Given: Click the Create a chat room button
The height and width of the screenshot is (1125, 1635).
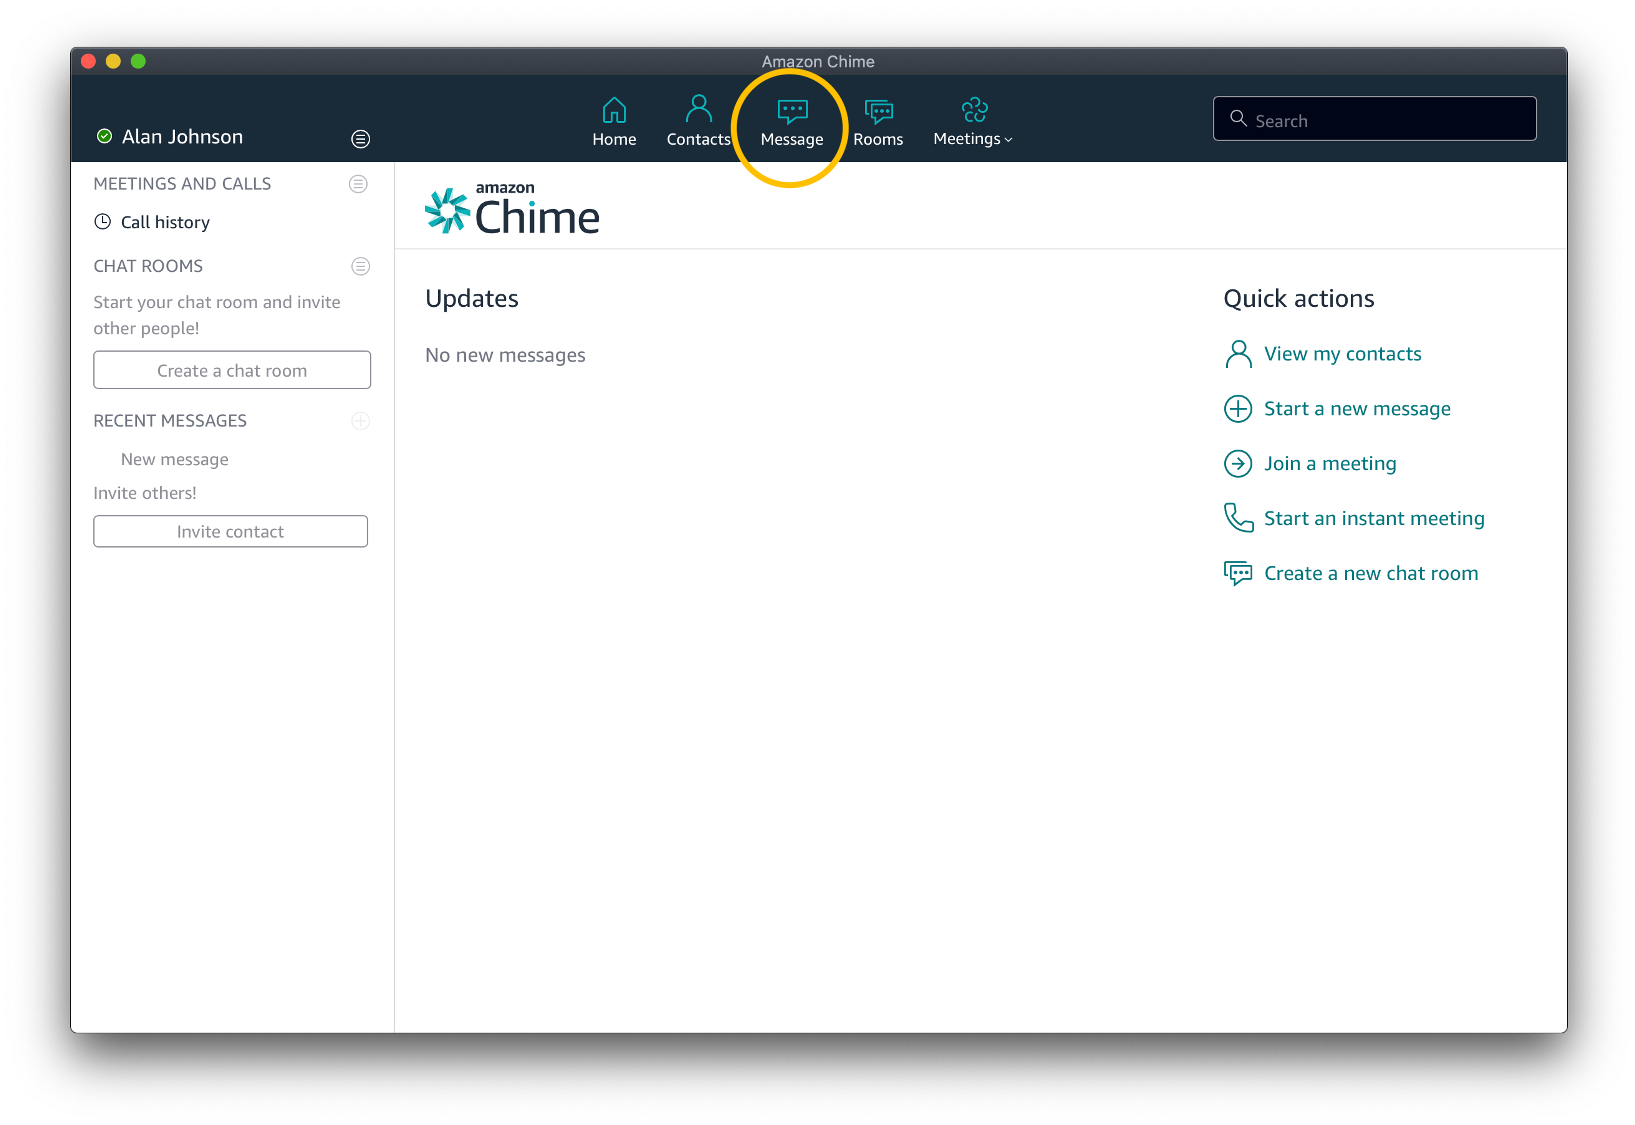Looking at the screenshot, I should (232, 370).
